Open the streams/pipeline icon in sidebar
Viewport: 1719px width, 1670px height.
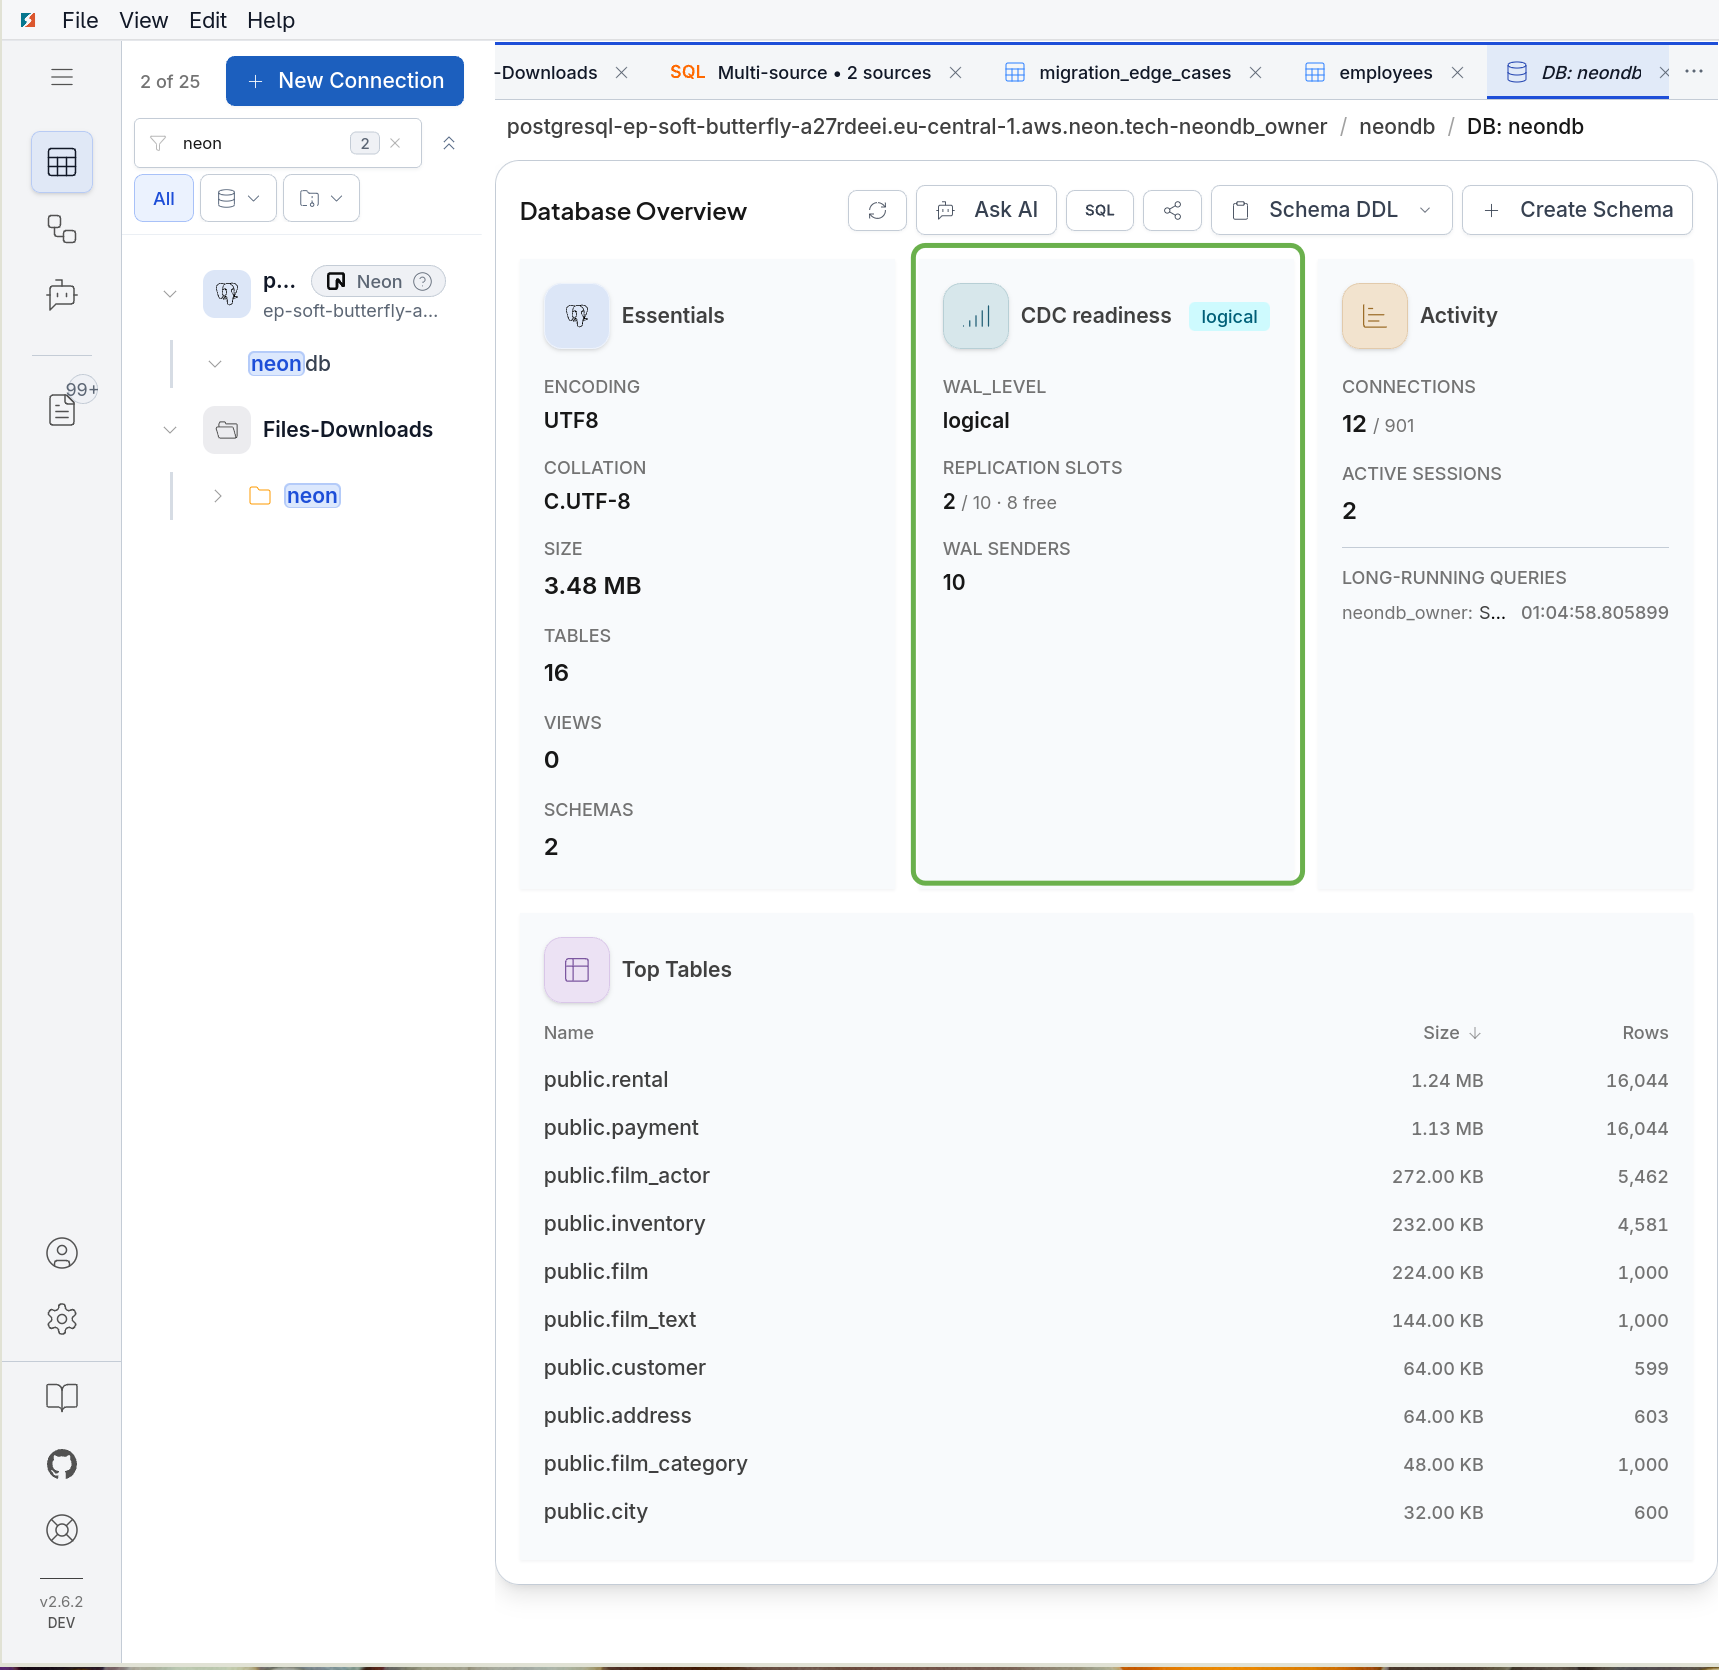pos(62,229)
